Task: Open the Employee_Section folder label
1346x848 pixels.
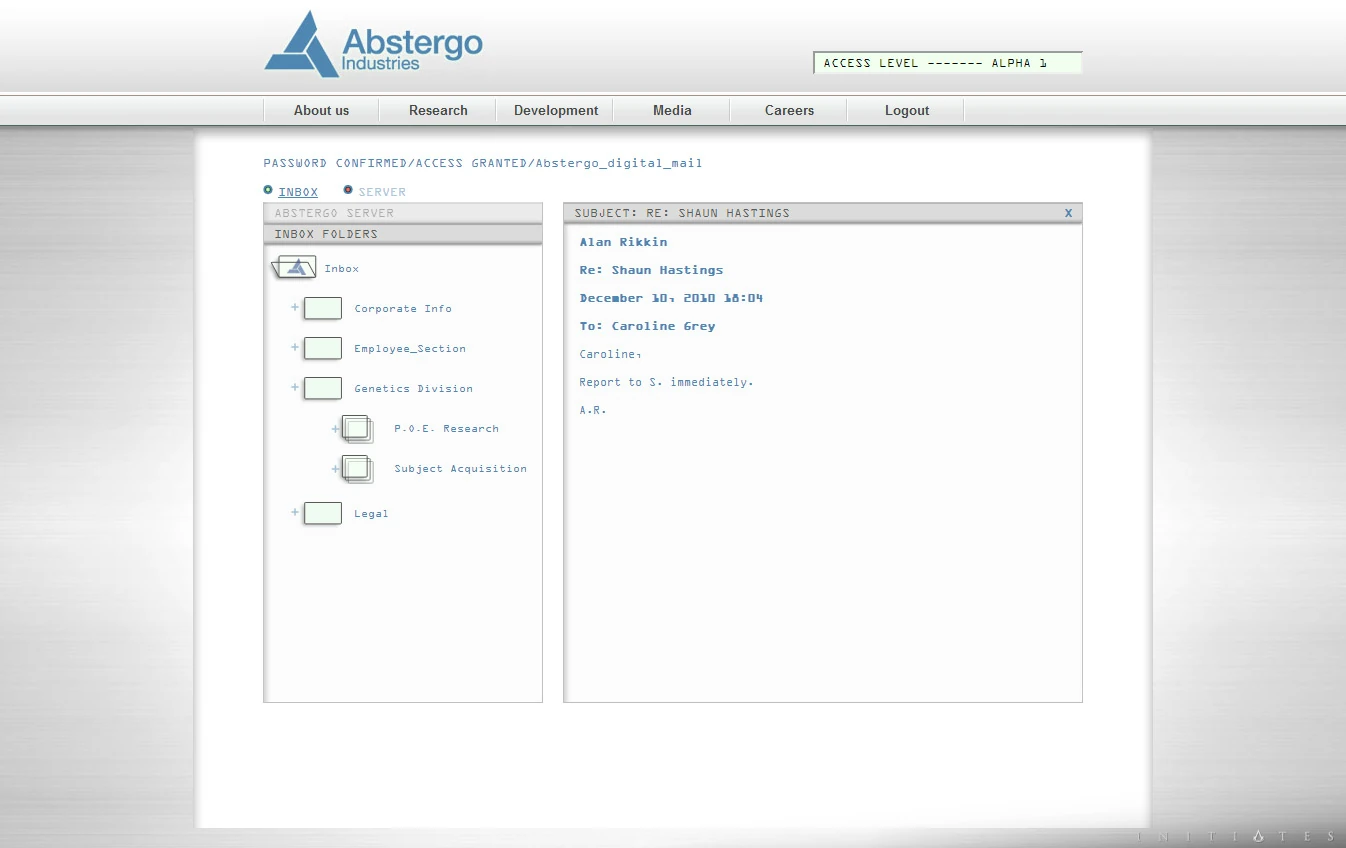Action: click(410, 349)
